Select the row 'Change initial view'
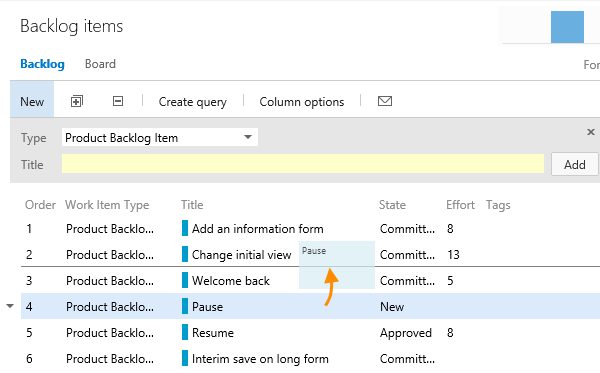Viewport: 600px width, 373px height. click(310, 254)
